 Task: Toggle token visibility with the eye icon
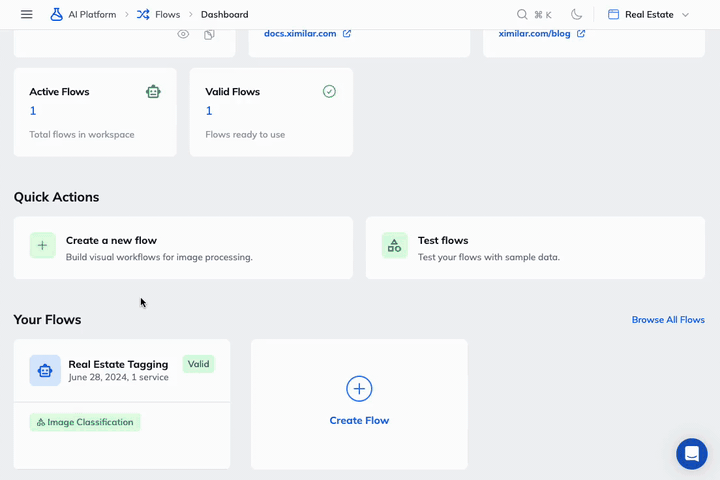(183, 34)
